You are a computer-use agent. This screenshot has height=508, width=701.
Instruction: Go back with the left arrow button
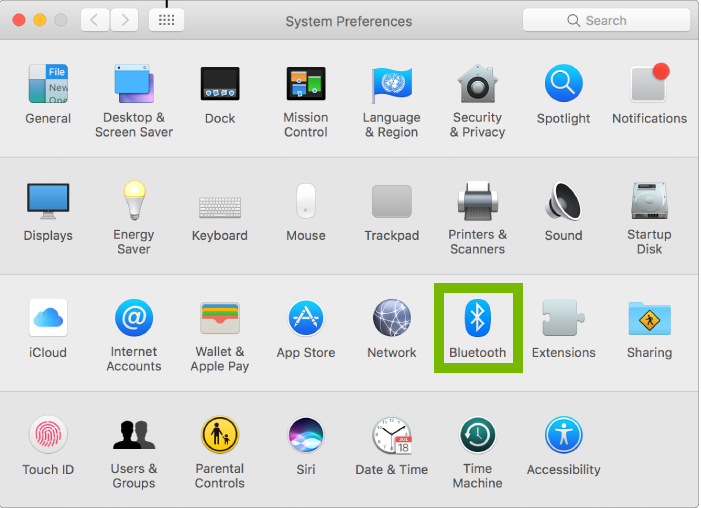coord(94,20)
